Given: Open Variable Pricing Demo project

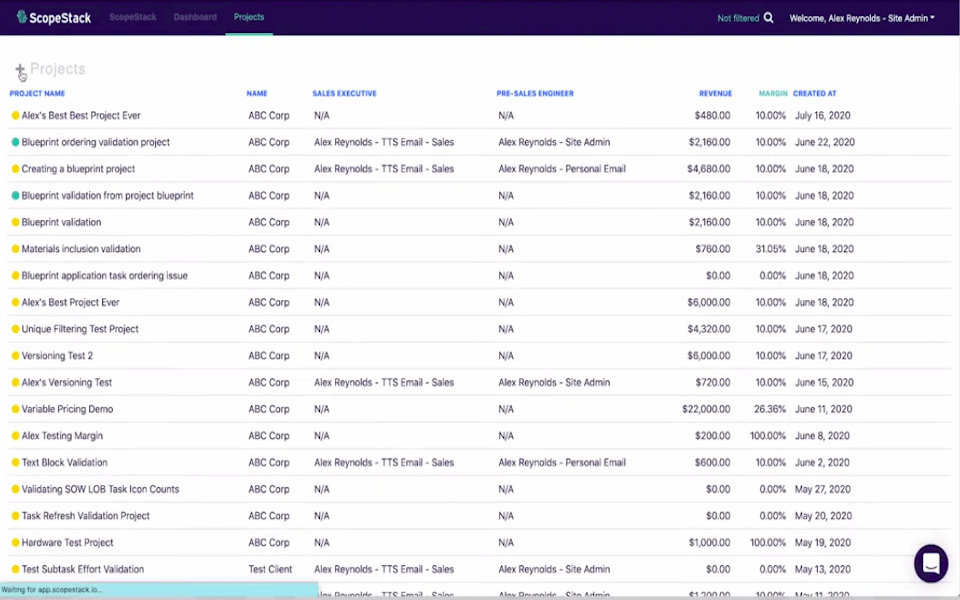Looking at the screenshot, I should tap(67, 409).
